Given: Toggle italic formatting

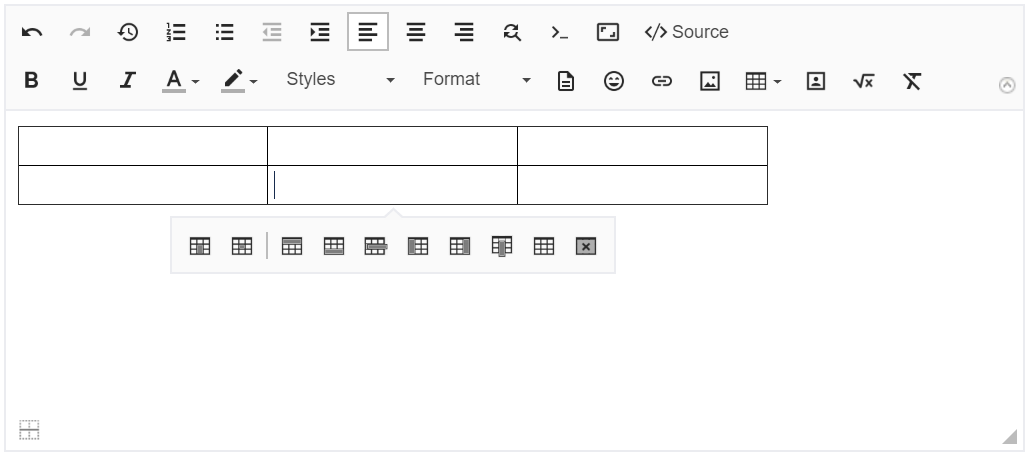Looking at the screenshot, I should point(127,81).
